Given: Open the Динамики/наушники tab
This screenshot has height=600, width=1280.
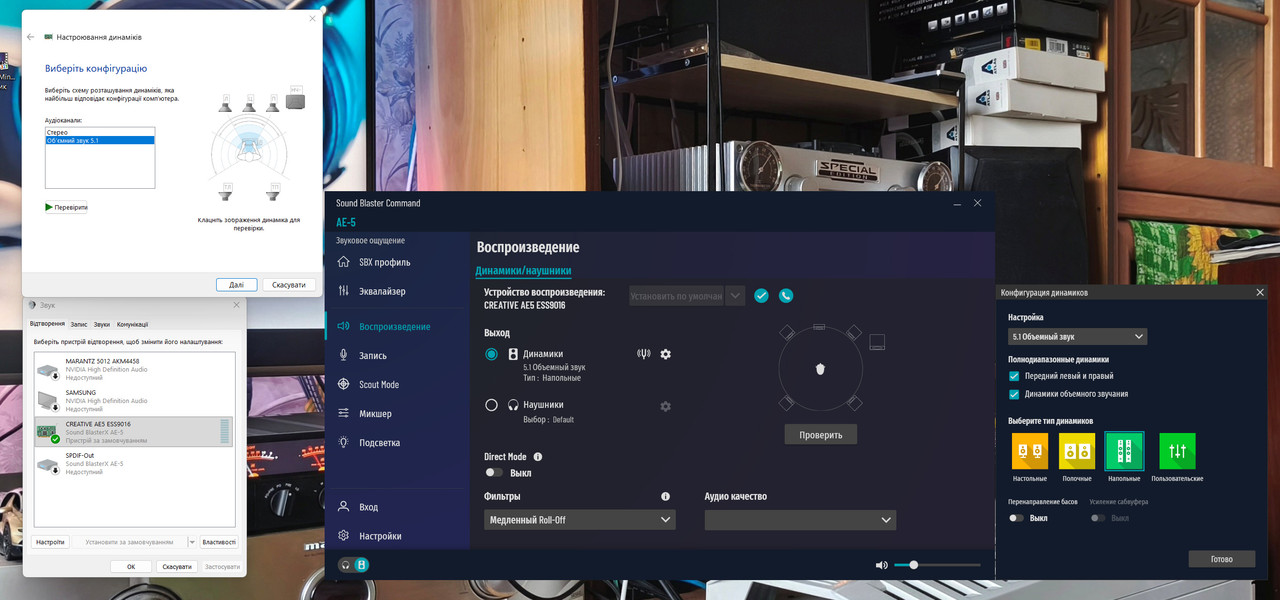Looking at the screenshot, I should [x=523, y=270].
